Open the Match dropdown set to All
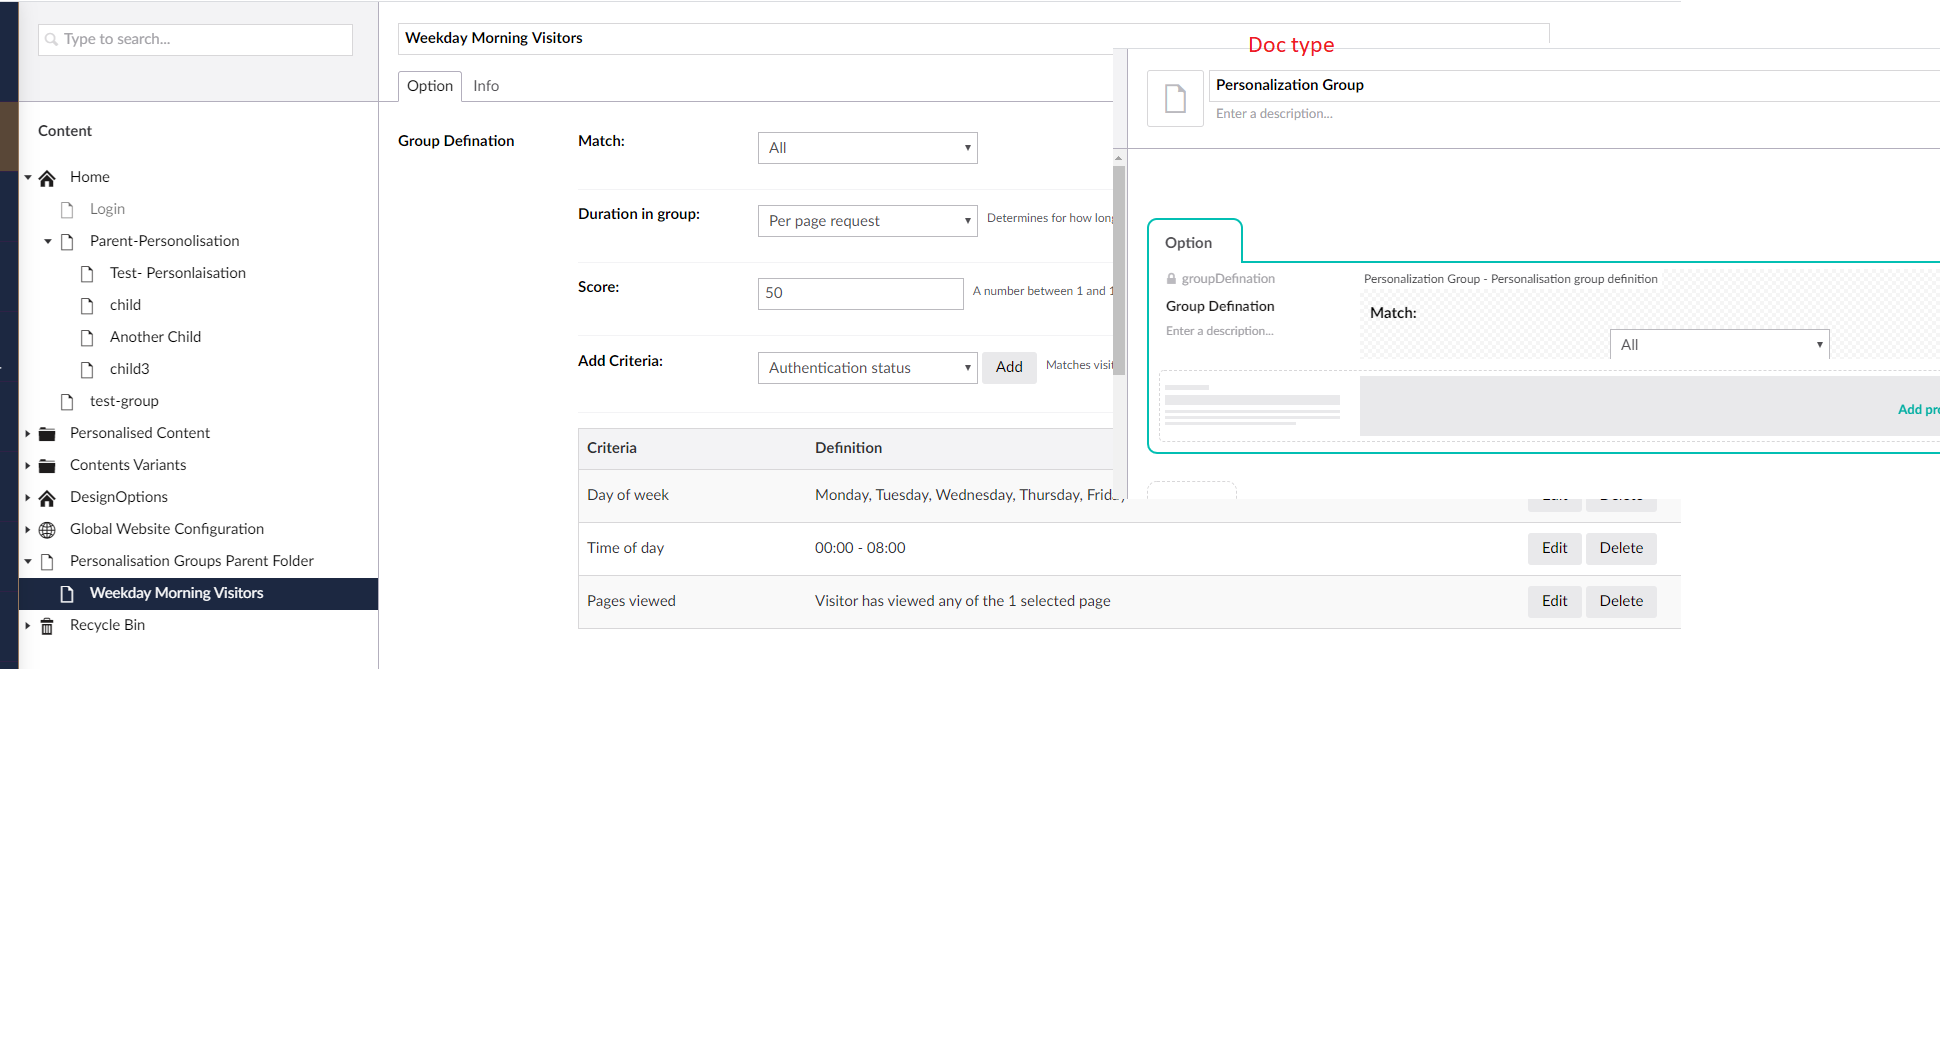The height and width of the screenshot is (1040, 1940). [x=867, y=148]
